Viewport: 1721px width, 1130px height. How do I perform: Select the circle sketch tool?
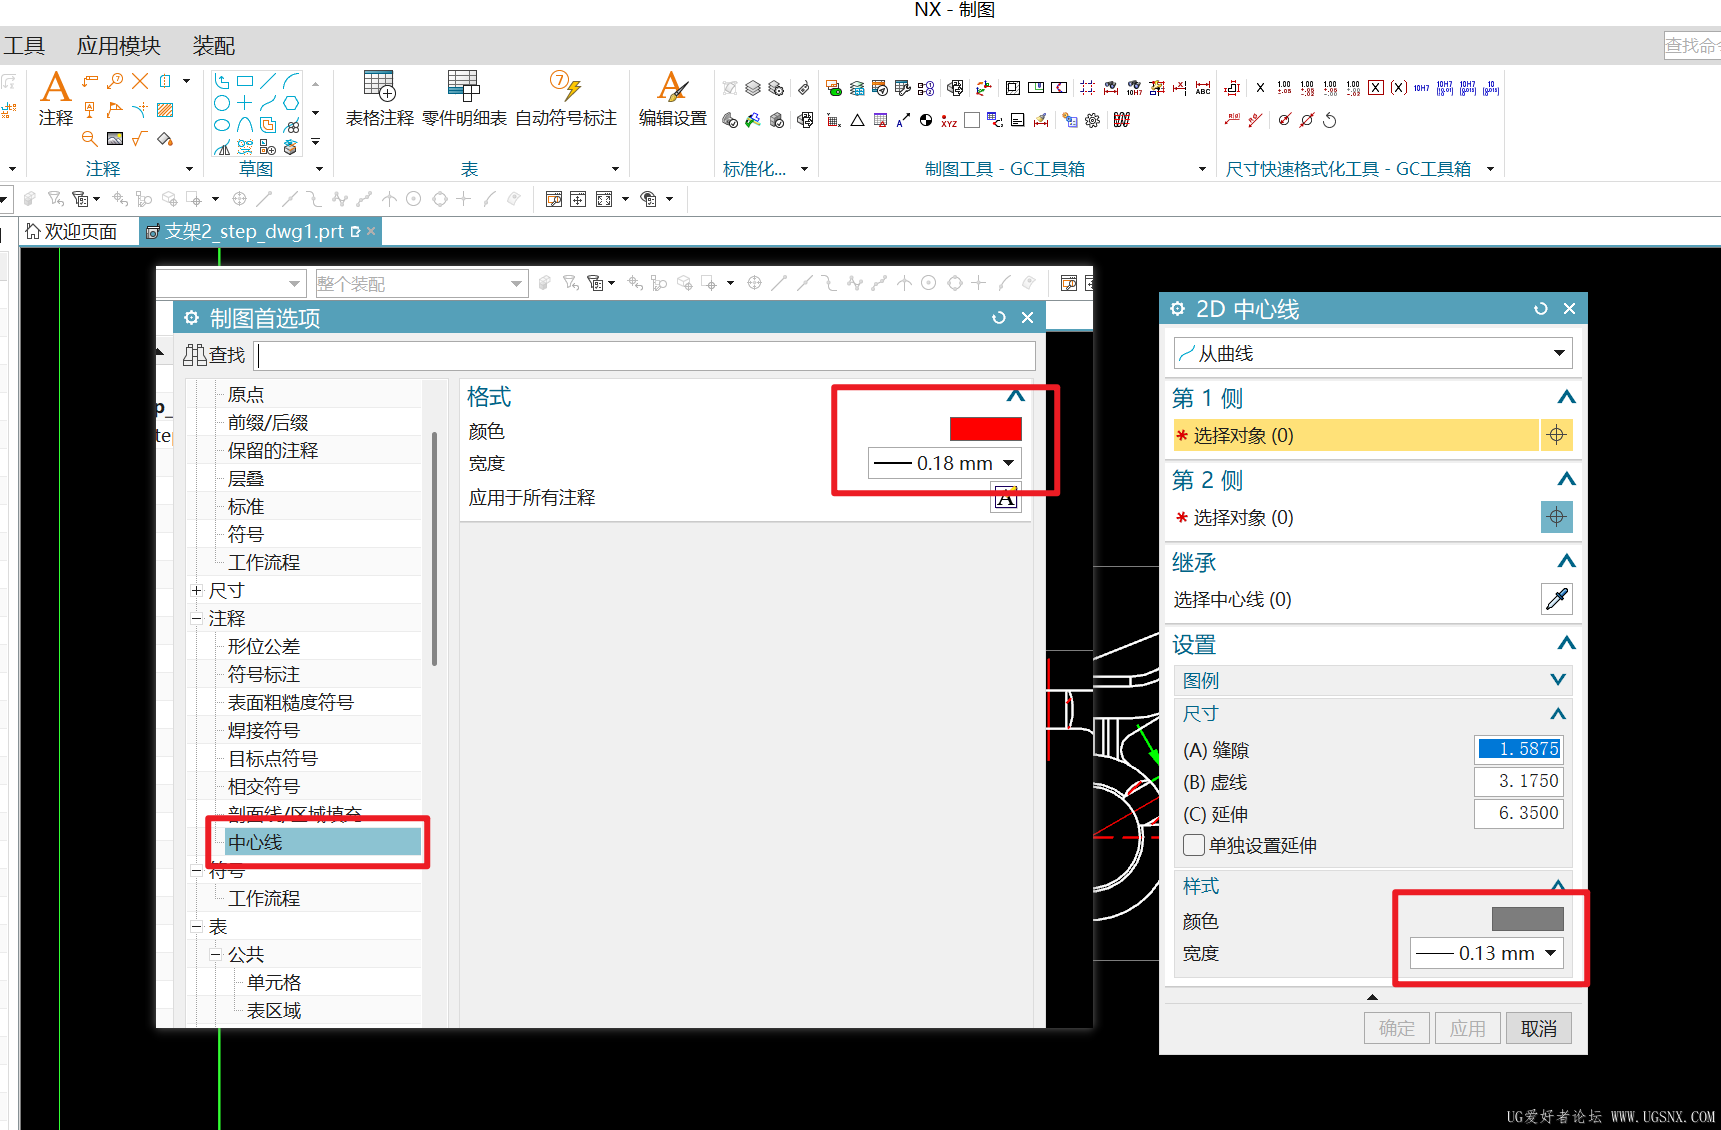tap(222, 103)
